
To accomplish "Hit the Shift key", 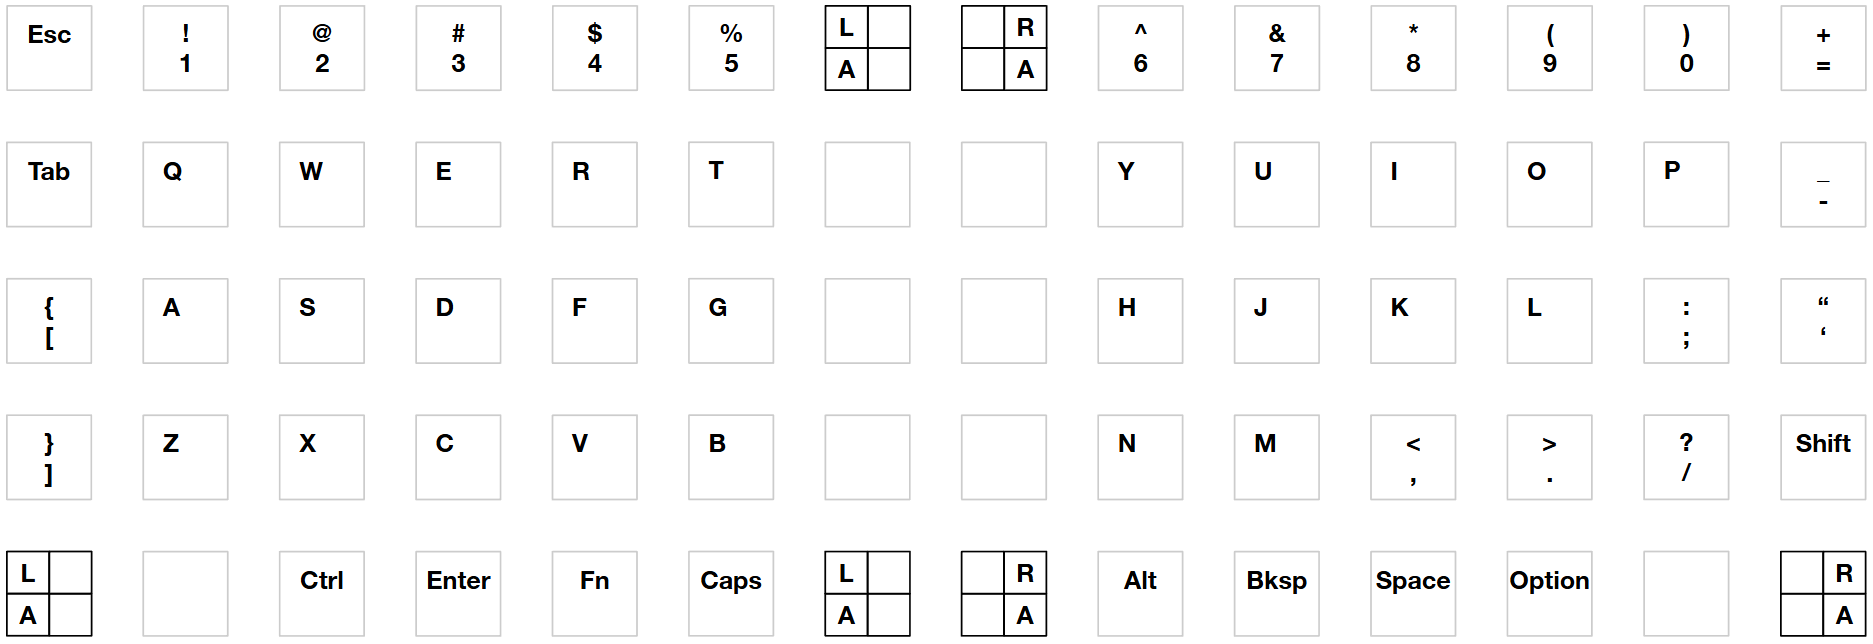I will 1822,457.
